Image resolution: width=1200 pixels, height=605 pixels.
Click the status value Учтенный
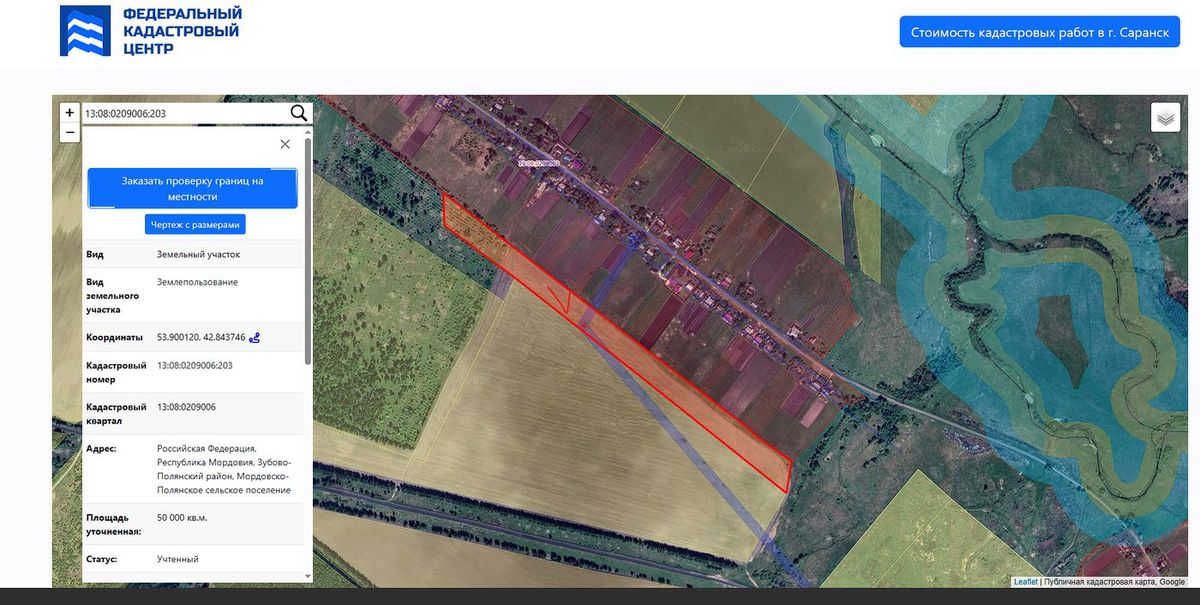pyautogui.click(x=178, y=559)
